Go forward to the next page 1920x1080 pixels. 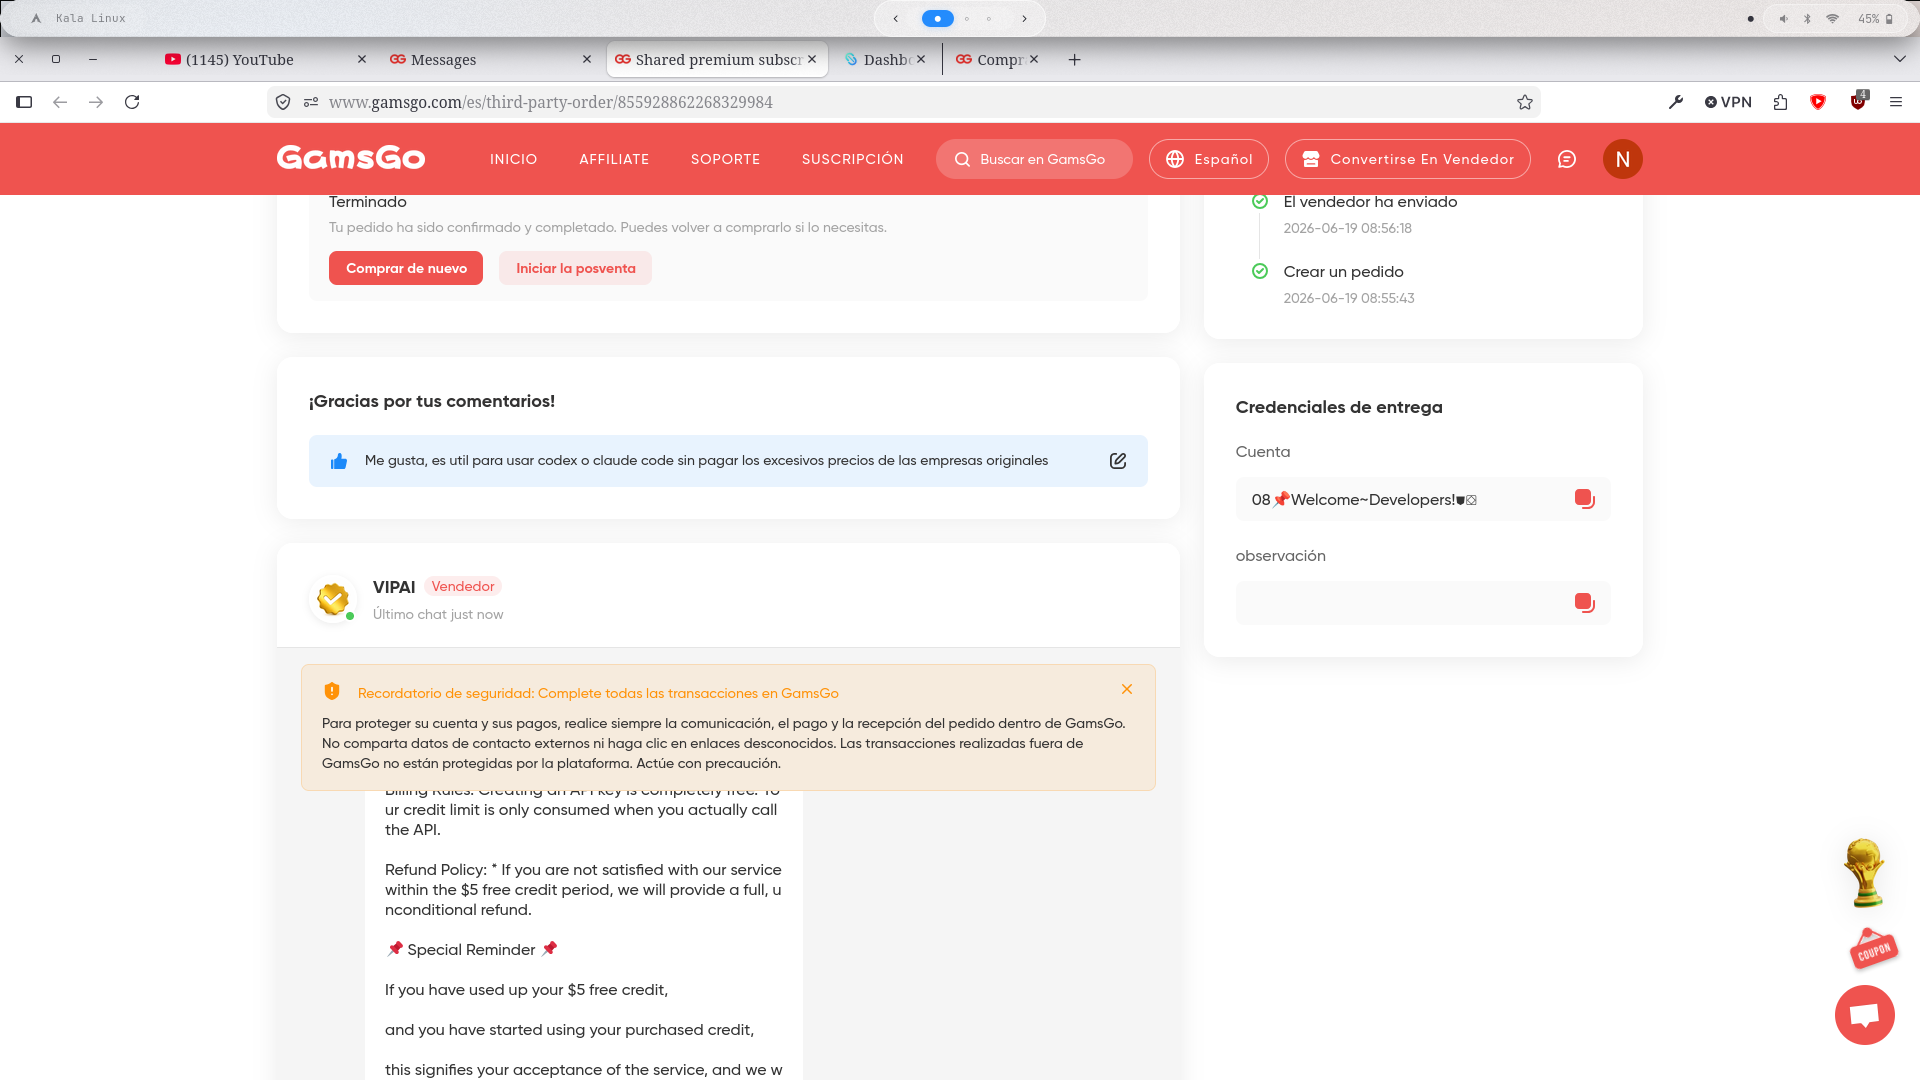[96, 102]
